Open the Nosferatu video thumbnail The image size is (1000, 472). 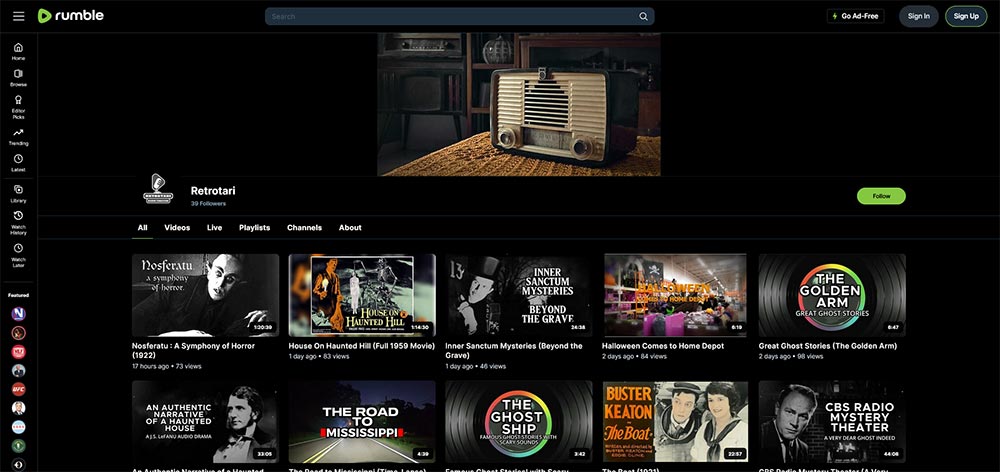pyautogui.click(x=205, y=295)
